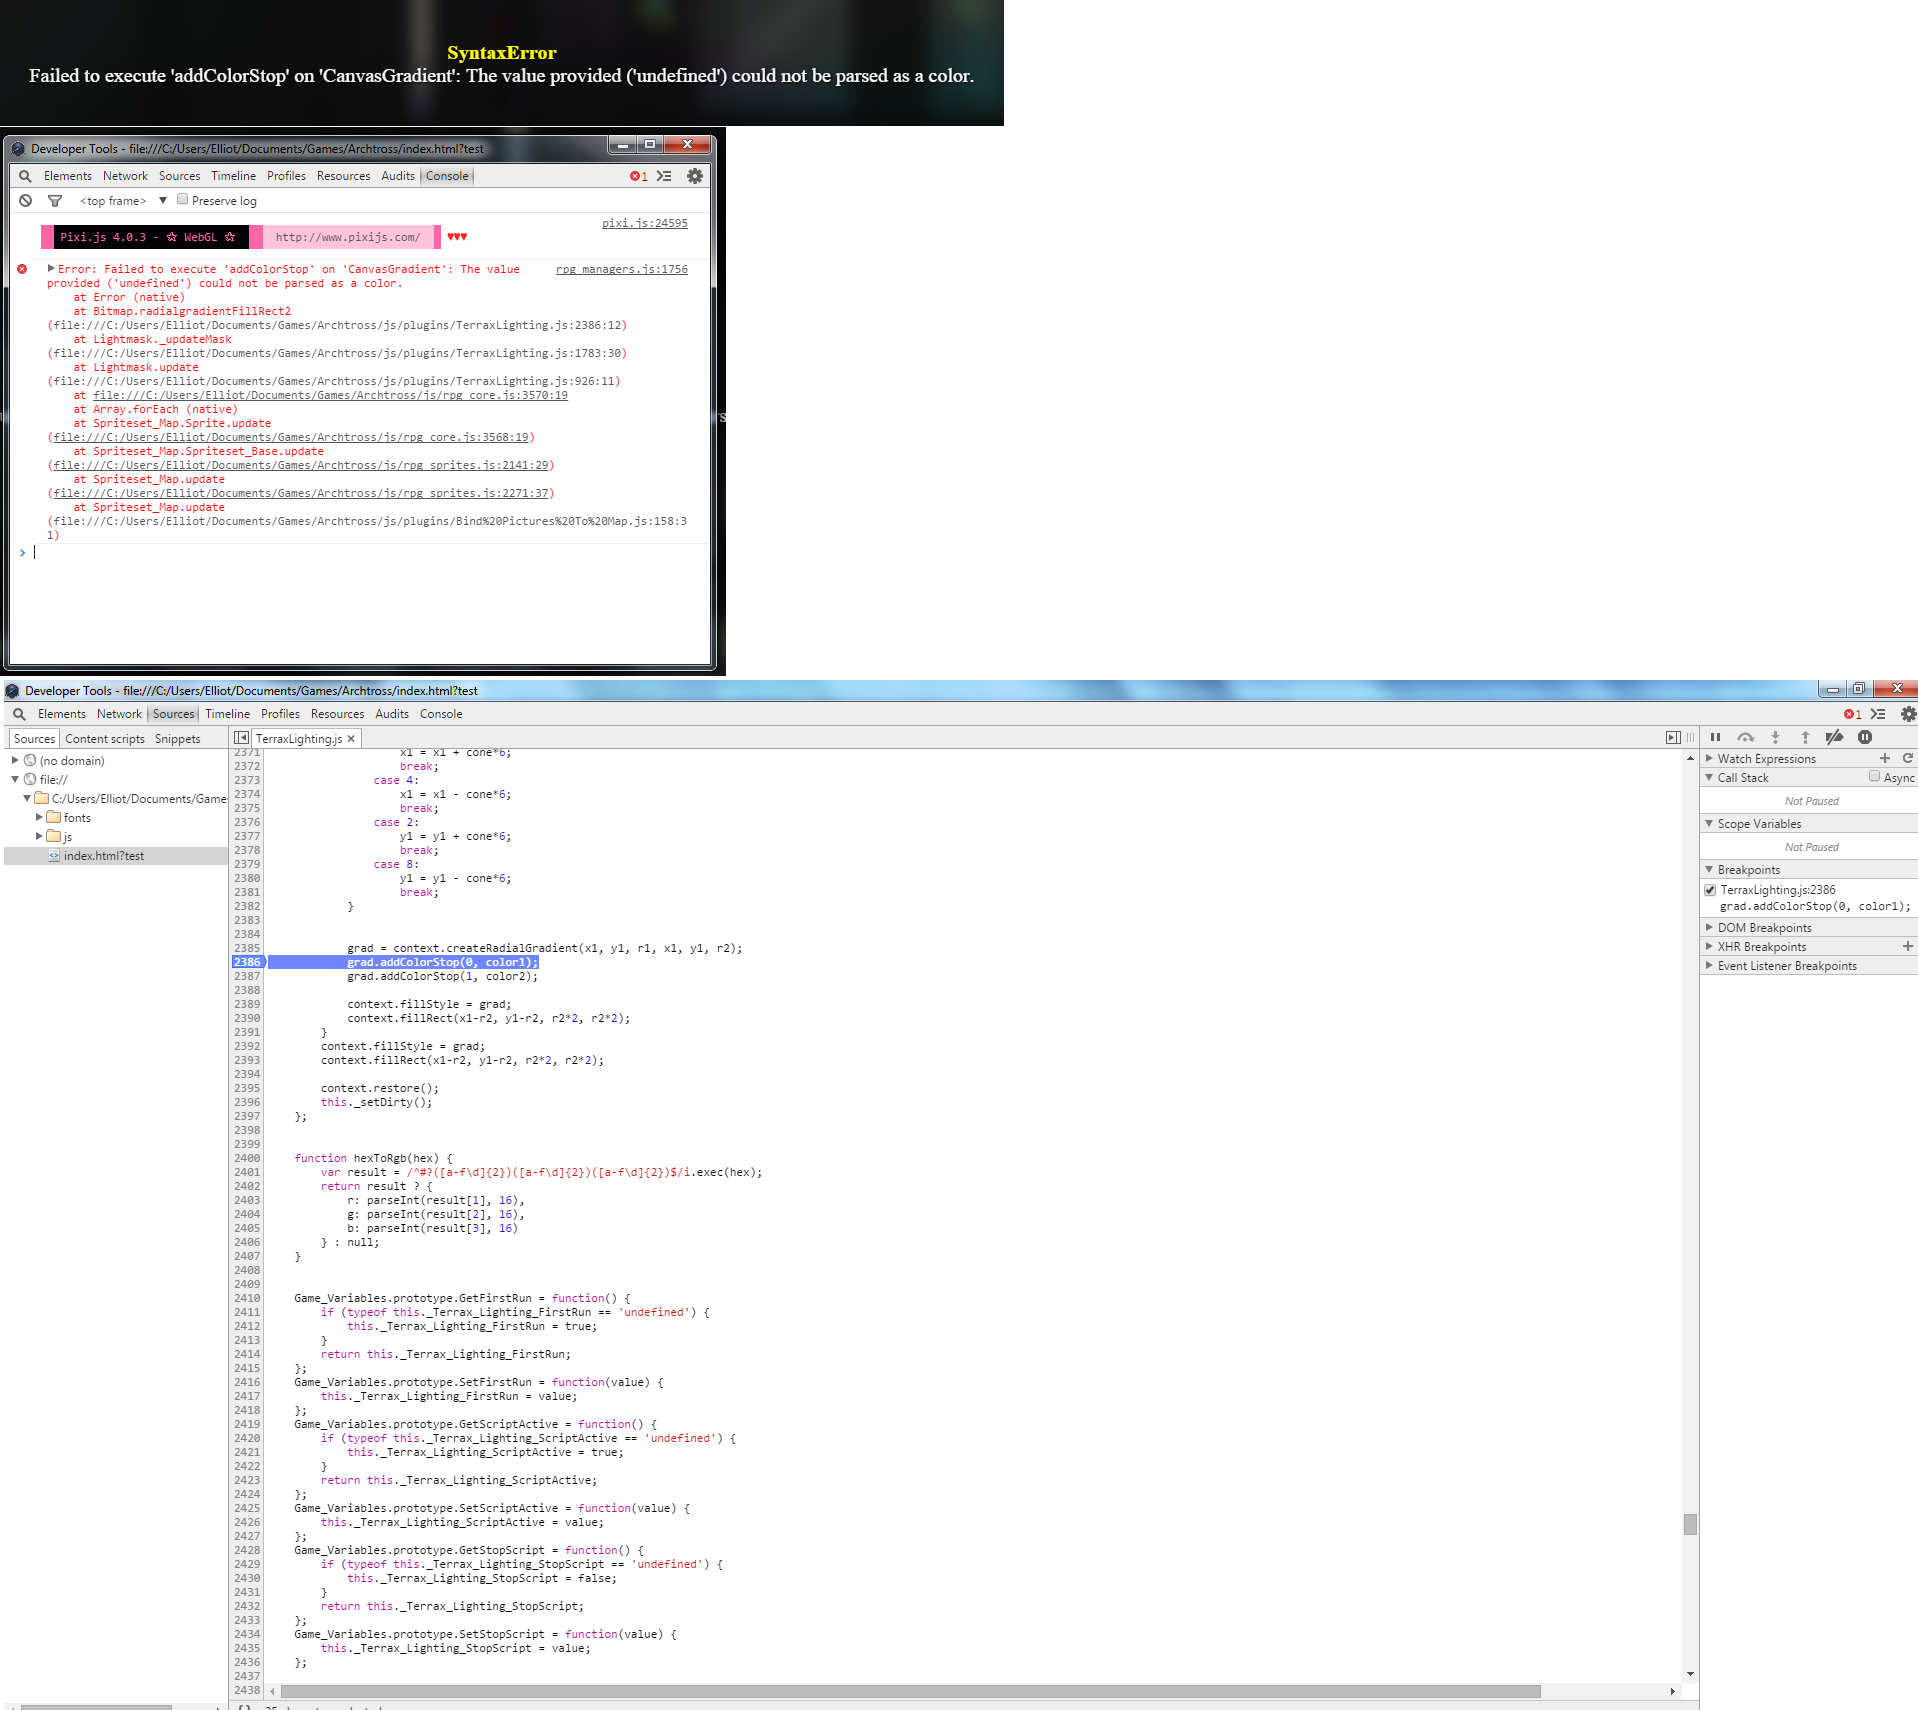This screenshot has width=1918, height=1710.
Task: Select index.html?test in file tree
Action: [x=104, y=856]
